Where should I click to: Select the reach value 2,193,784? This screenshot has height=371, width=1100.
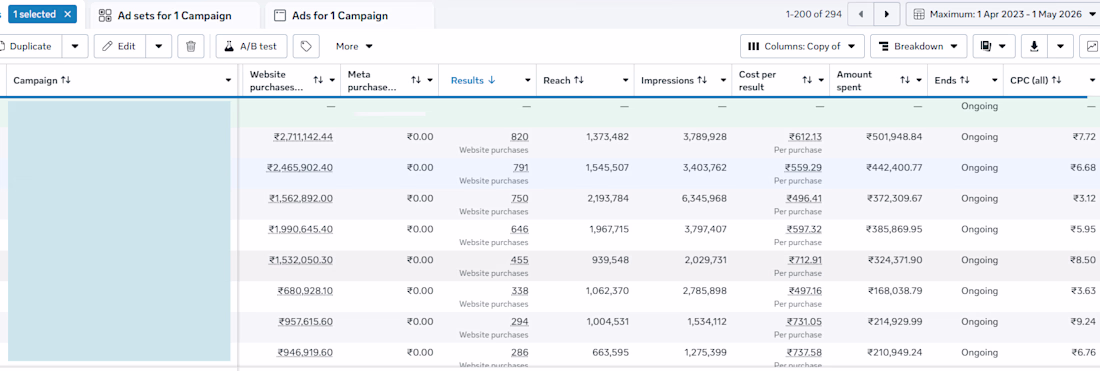click(608, 198)
